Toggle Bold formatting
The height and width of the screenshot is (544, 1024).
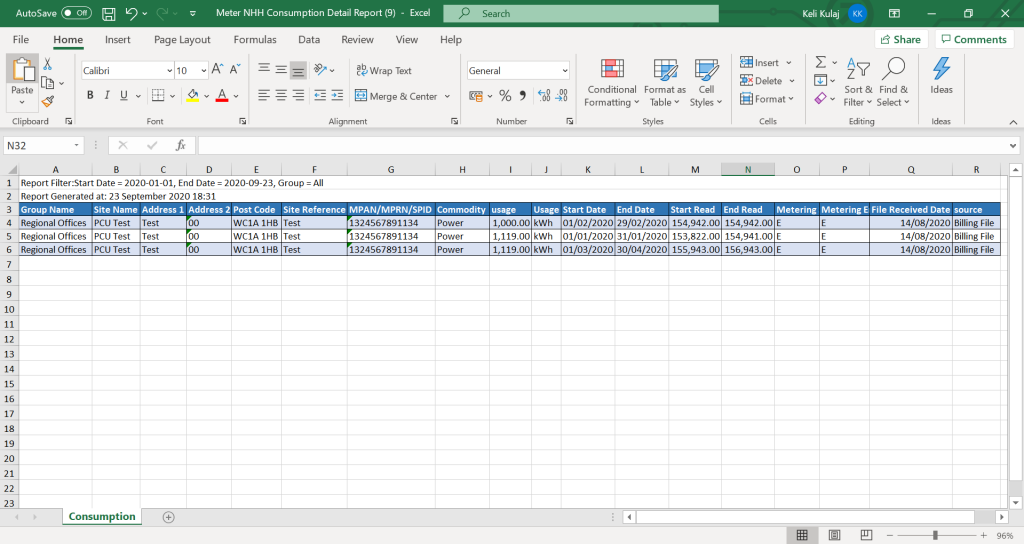coord(90,96)
